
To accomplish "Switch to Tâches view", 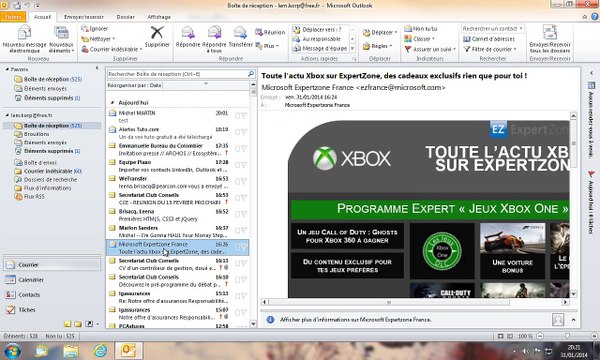I will pyautogui.click(x=52, y=310).
